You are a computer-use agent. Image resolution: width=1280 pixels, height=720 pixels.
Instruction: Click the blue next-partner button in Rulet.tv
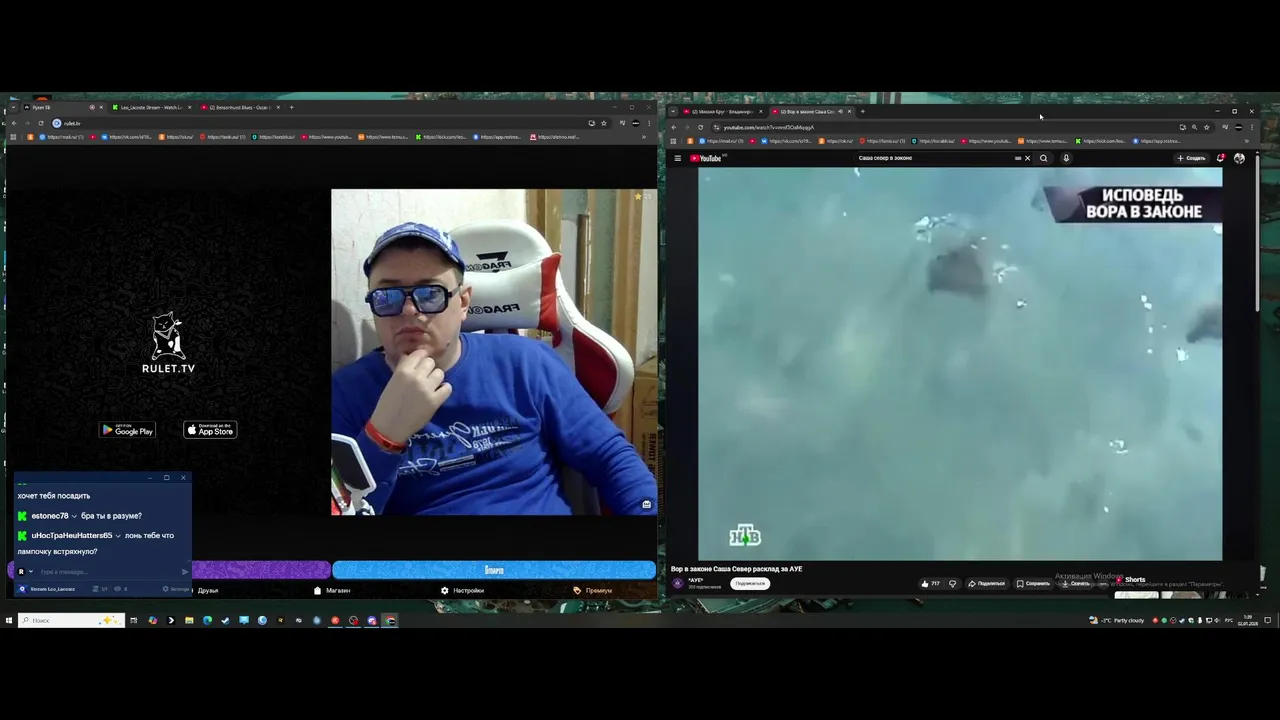pos(494,570)
